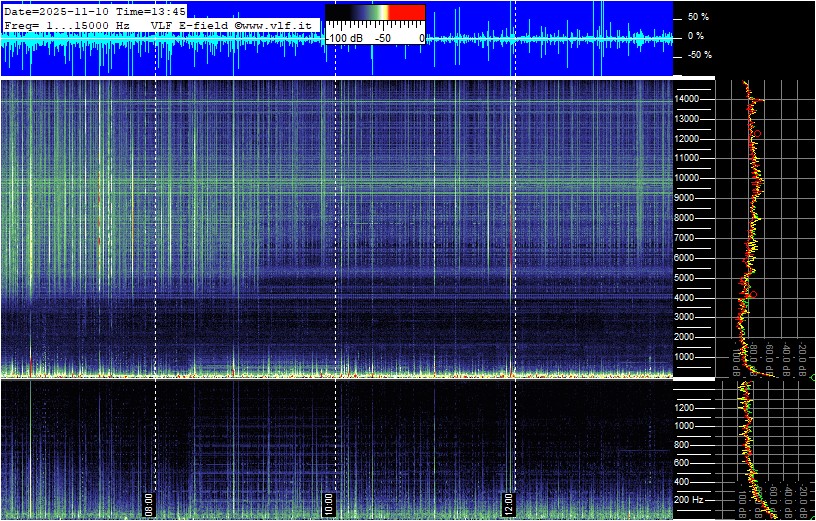Click the 1200 tick on lower frequency axis
The width and height of the screenshot is (816, 521).
click(689, 407)
